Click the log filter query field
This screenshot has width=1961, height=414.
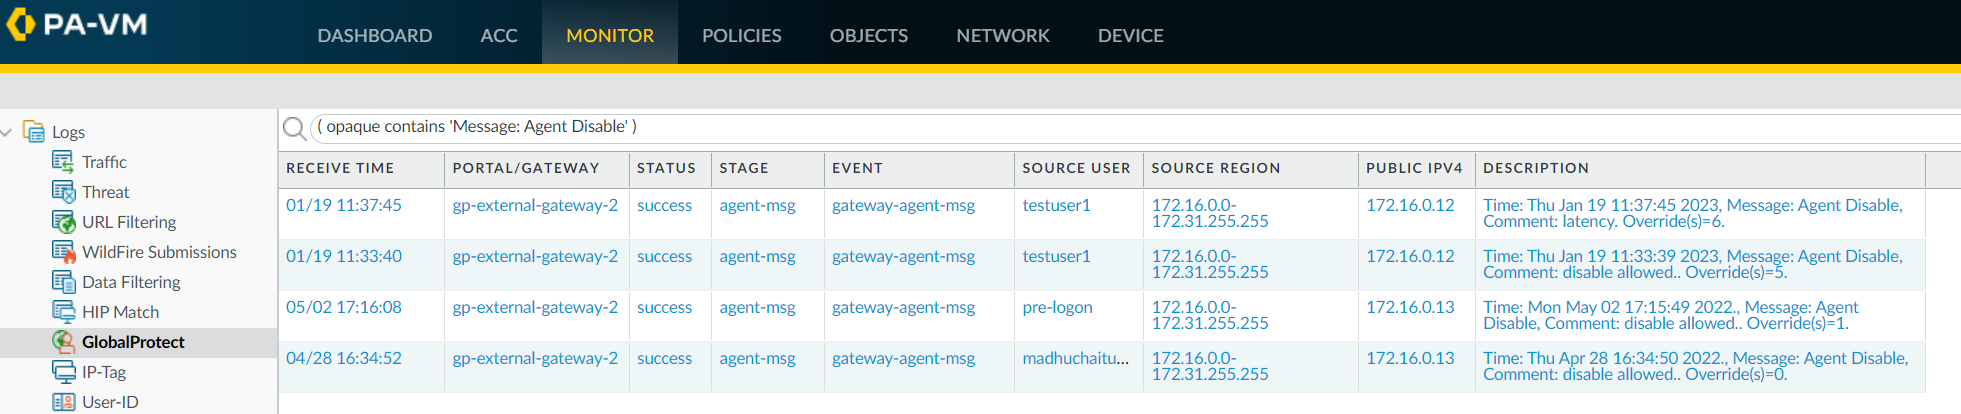[x=1000, y=127]
